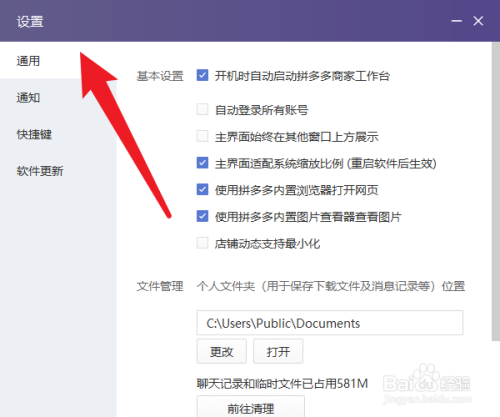Image resolution: width=500 pixels, height=417 pixels.
Task: Enable 店铺动态支持最小化 checkbox
Action: 202,243
